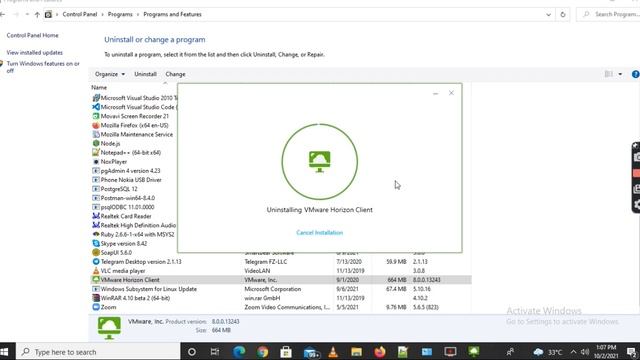Select Microsoft Visual Studio 2010 entry icon
The height and width of the screenshot is (360, 640).
[96, 98]
